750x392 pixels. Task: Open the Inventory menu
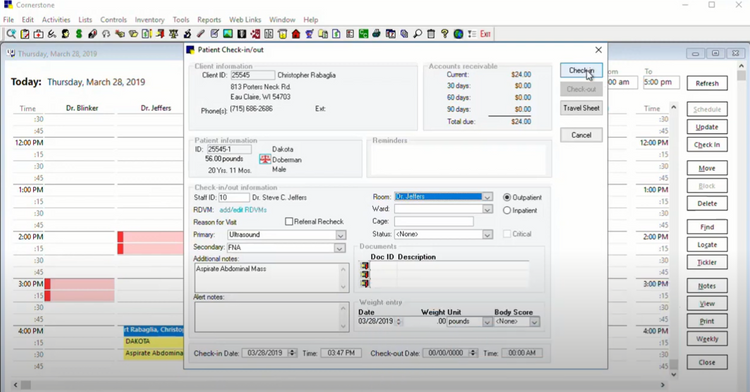[149, 20]
